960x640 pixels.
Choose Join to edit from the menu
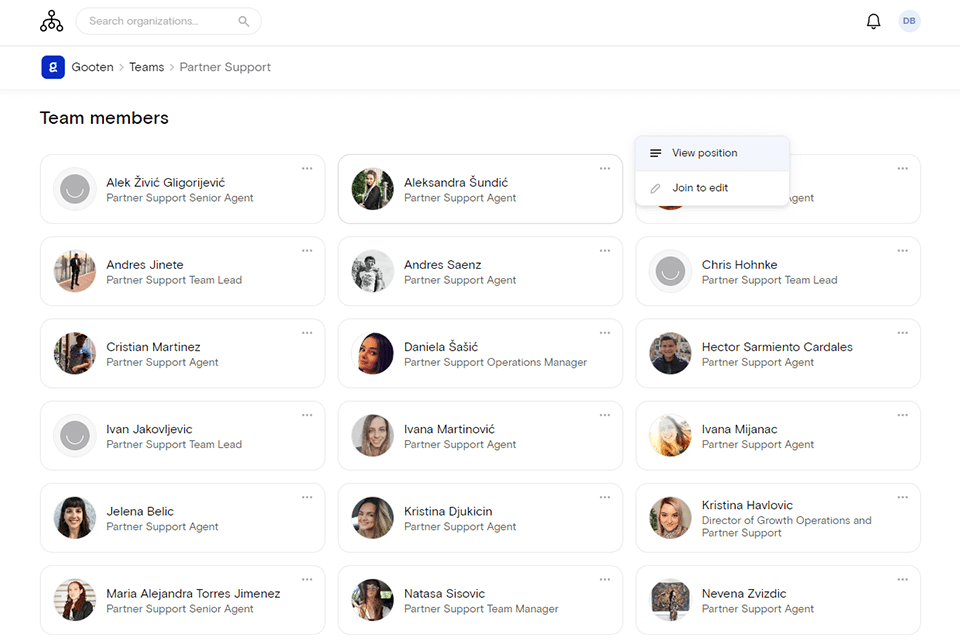click(712, 188)
